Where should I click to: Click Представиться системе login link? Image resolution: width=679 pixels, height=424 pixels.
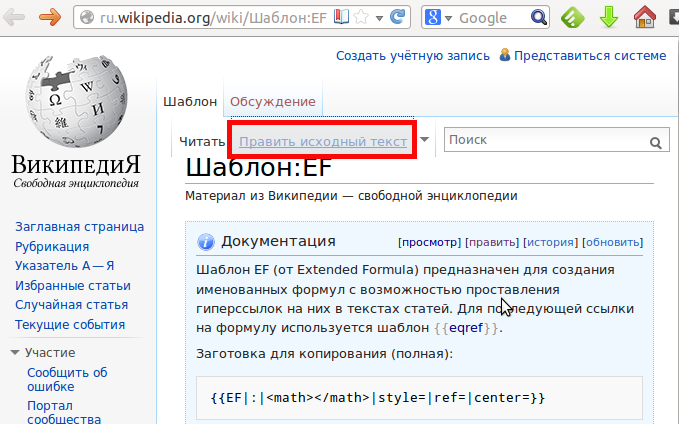point(590,55)
